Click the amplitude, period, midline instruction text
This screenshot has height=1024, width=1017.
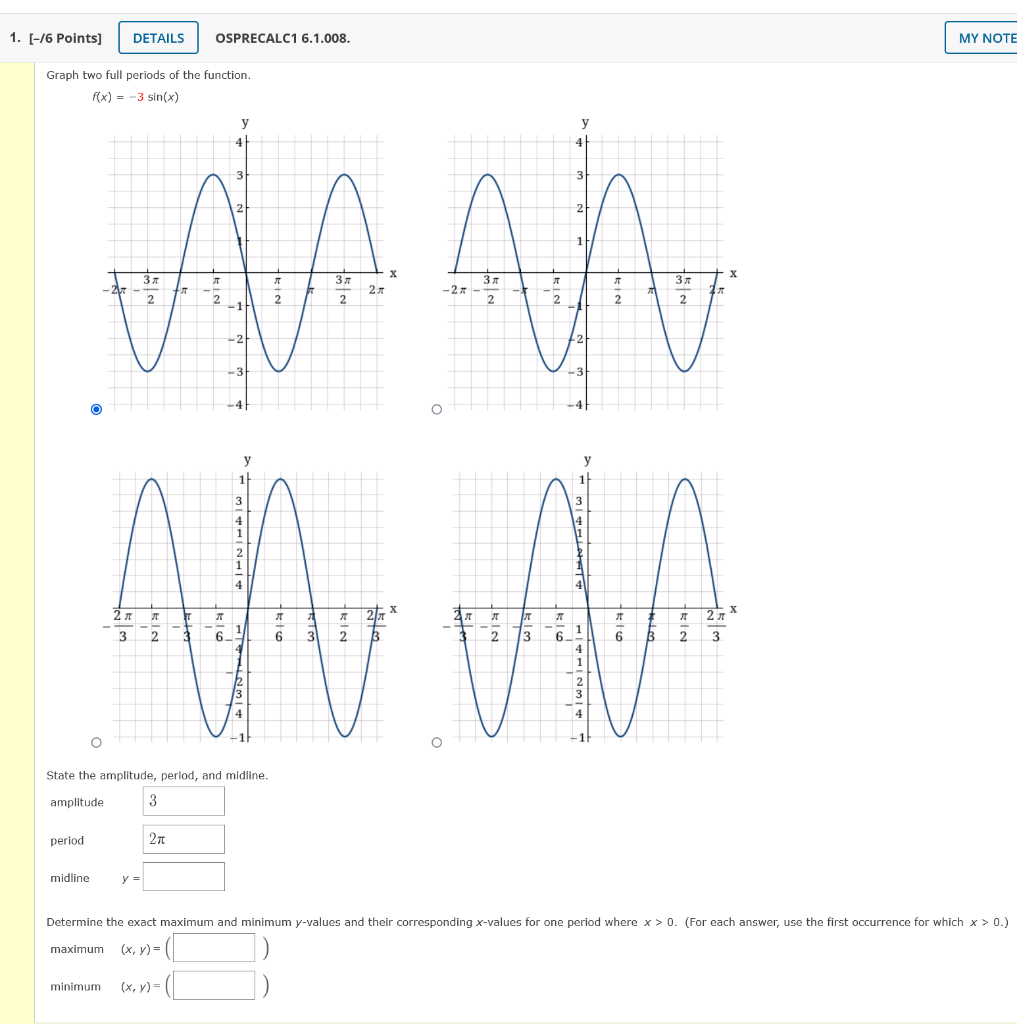pos(155,775)
